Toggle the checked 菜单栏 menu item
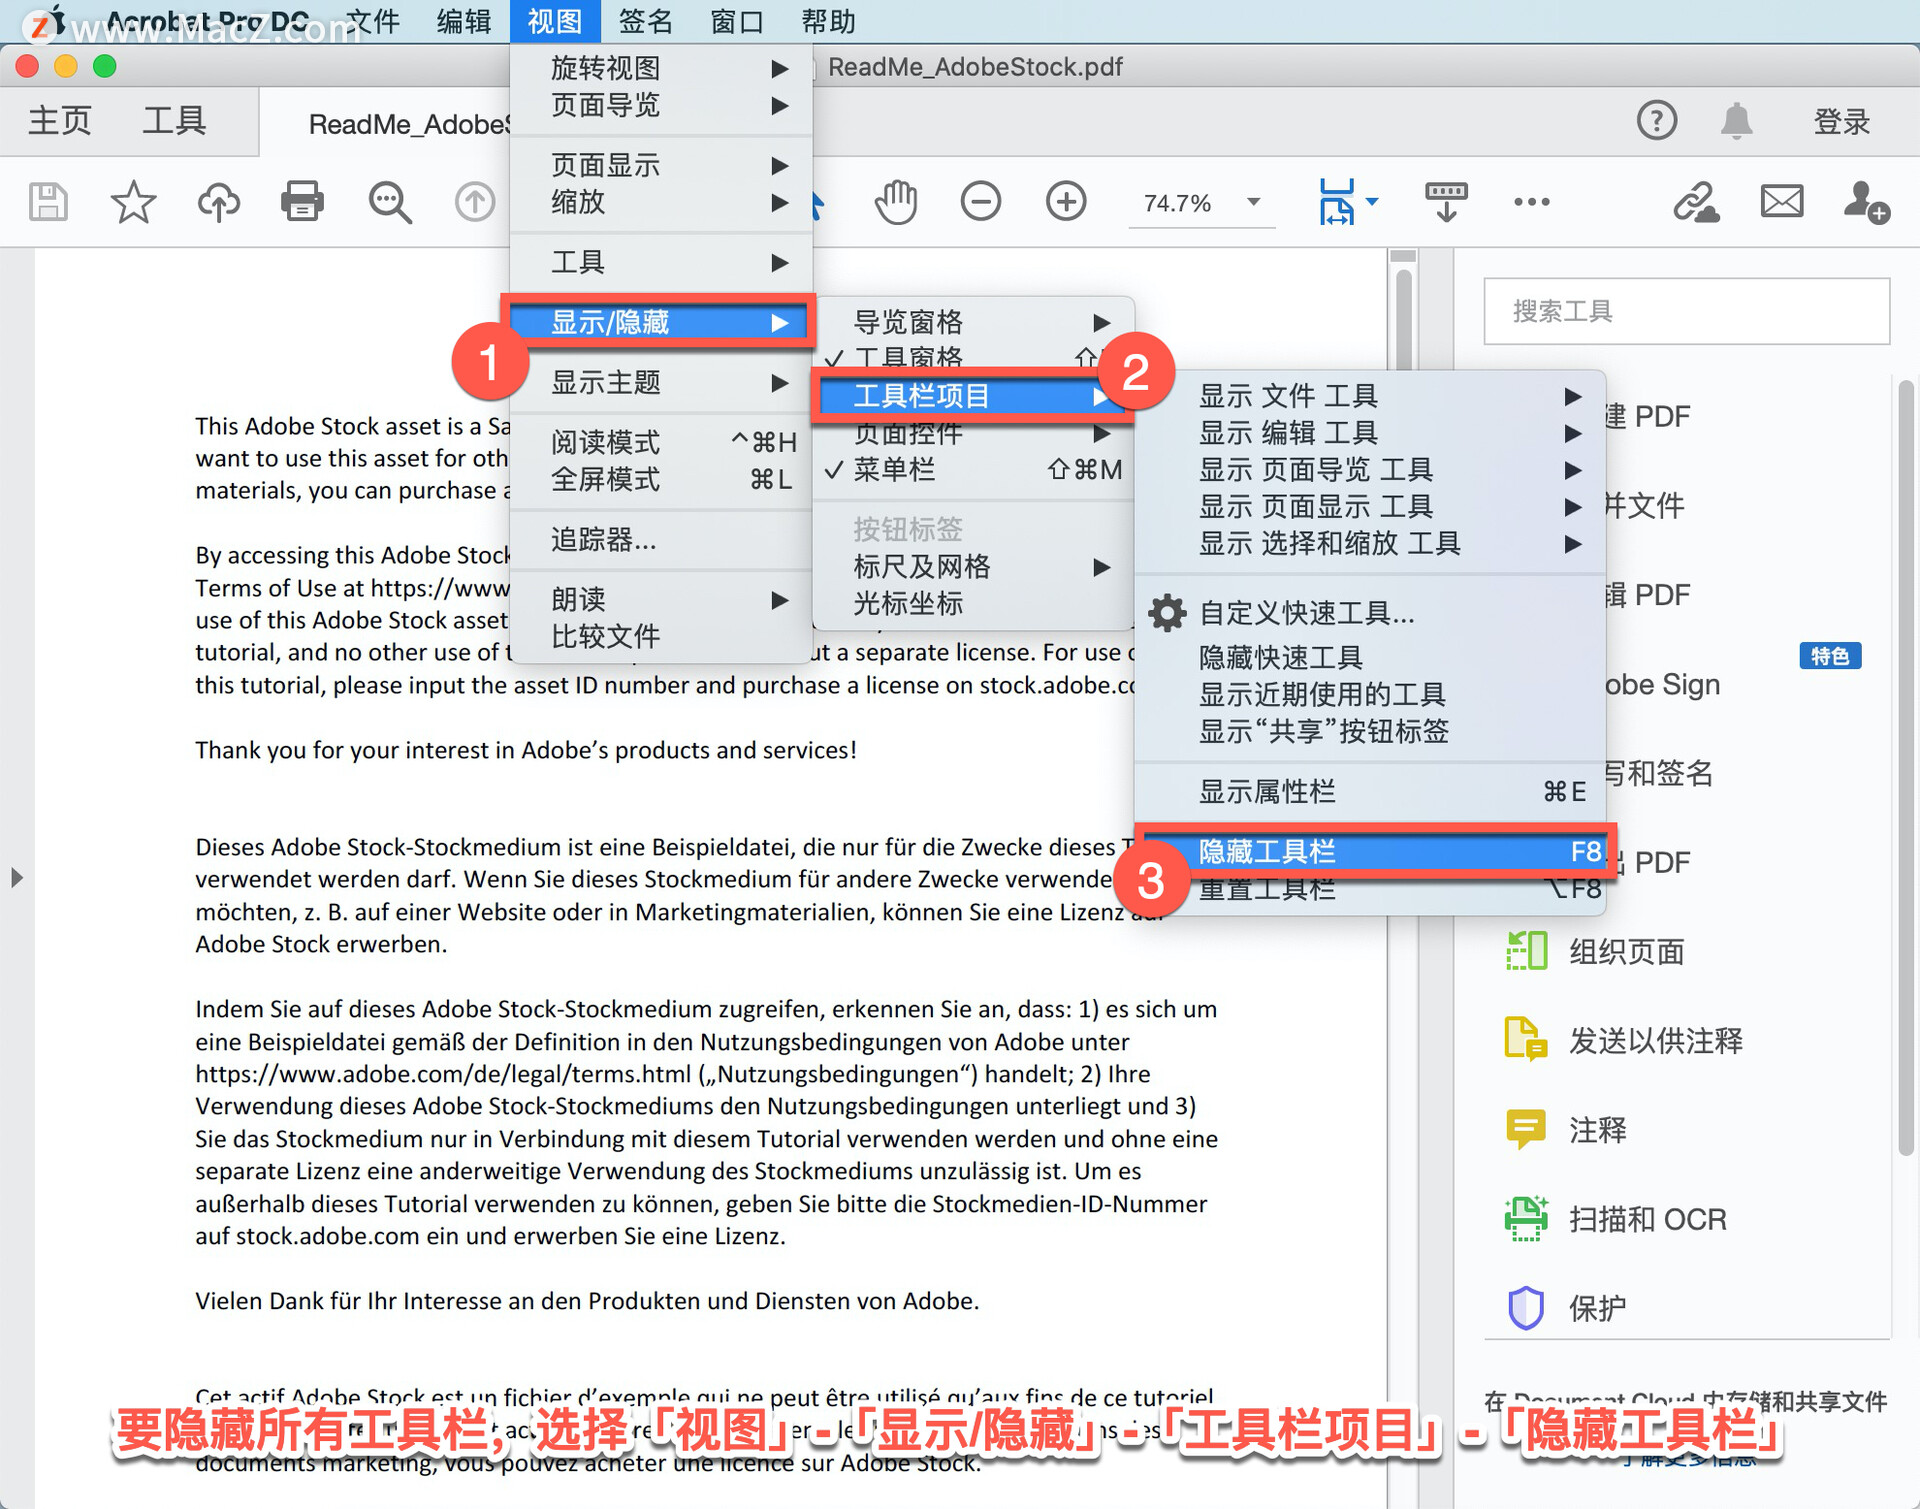Image resolution: width=1920 pixels, height=1509 pixels. [x=973, y=469]
